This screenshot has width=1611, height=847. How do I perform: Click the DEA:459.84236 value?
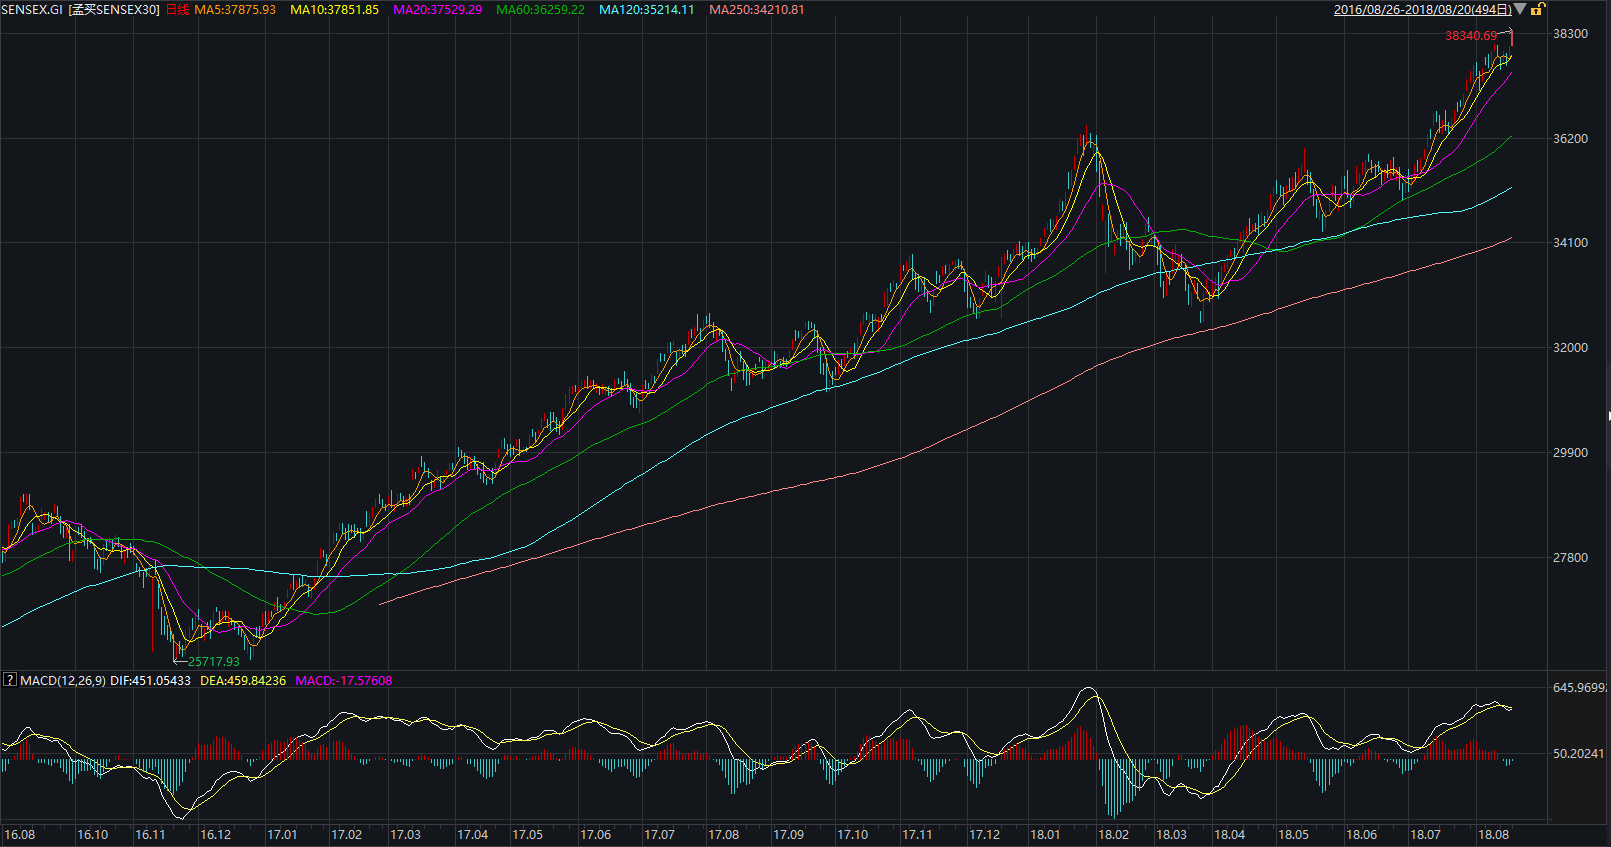coord(243,680)
